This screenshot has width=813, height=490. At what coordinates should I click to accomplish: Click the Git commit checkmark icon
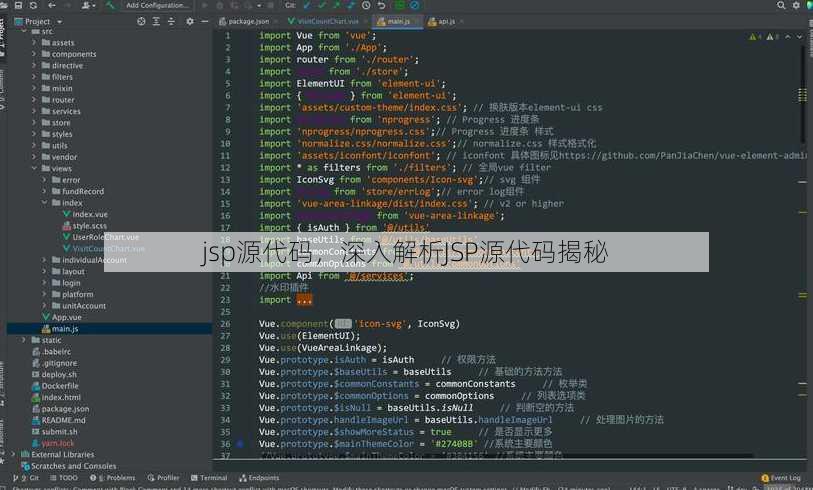click(323, 5)
